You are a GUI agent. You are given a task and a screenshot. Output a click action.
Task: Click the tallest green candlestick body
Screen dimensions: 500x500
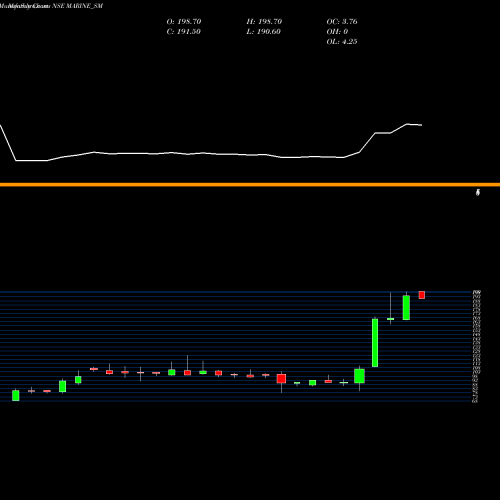tap(375, 343)
